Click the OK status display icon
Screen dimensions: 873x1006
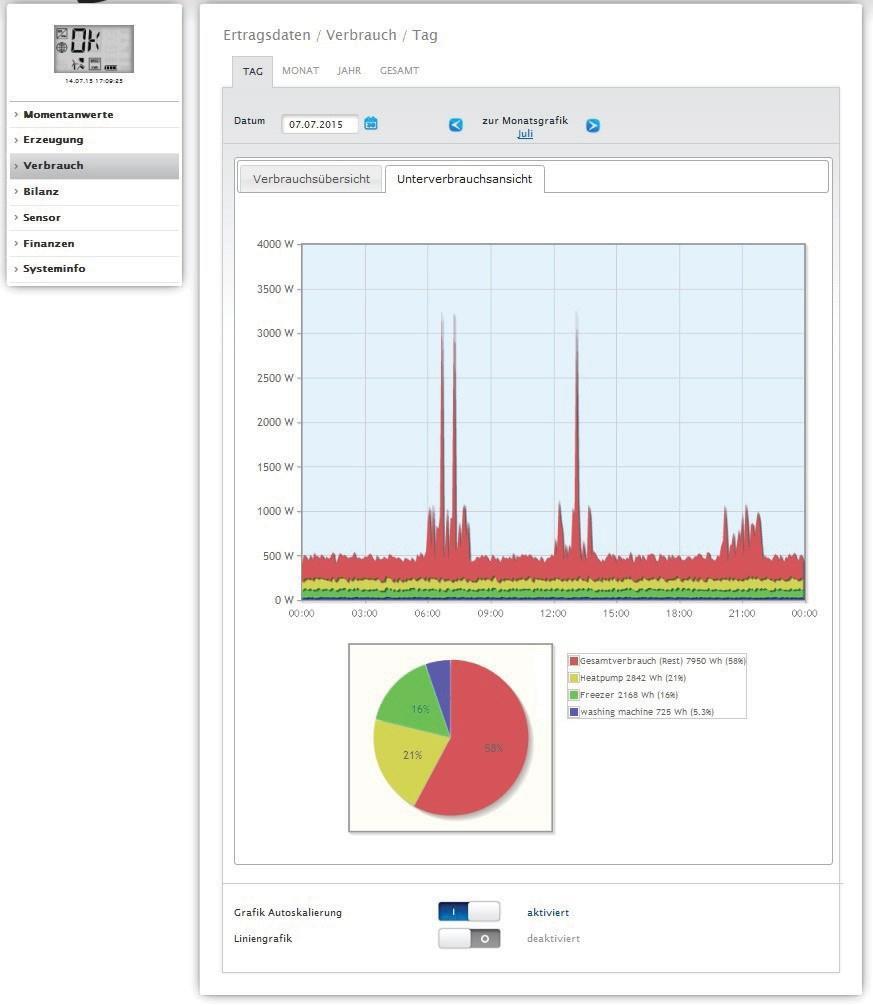click(x=94, y=49)
